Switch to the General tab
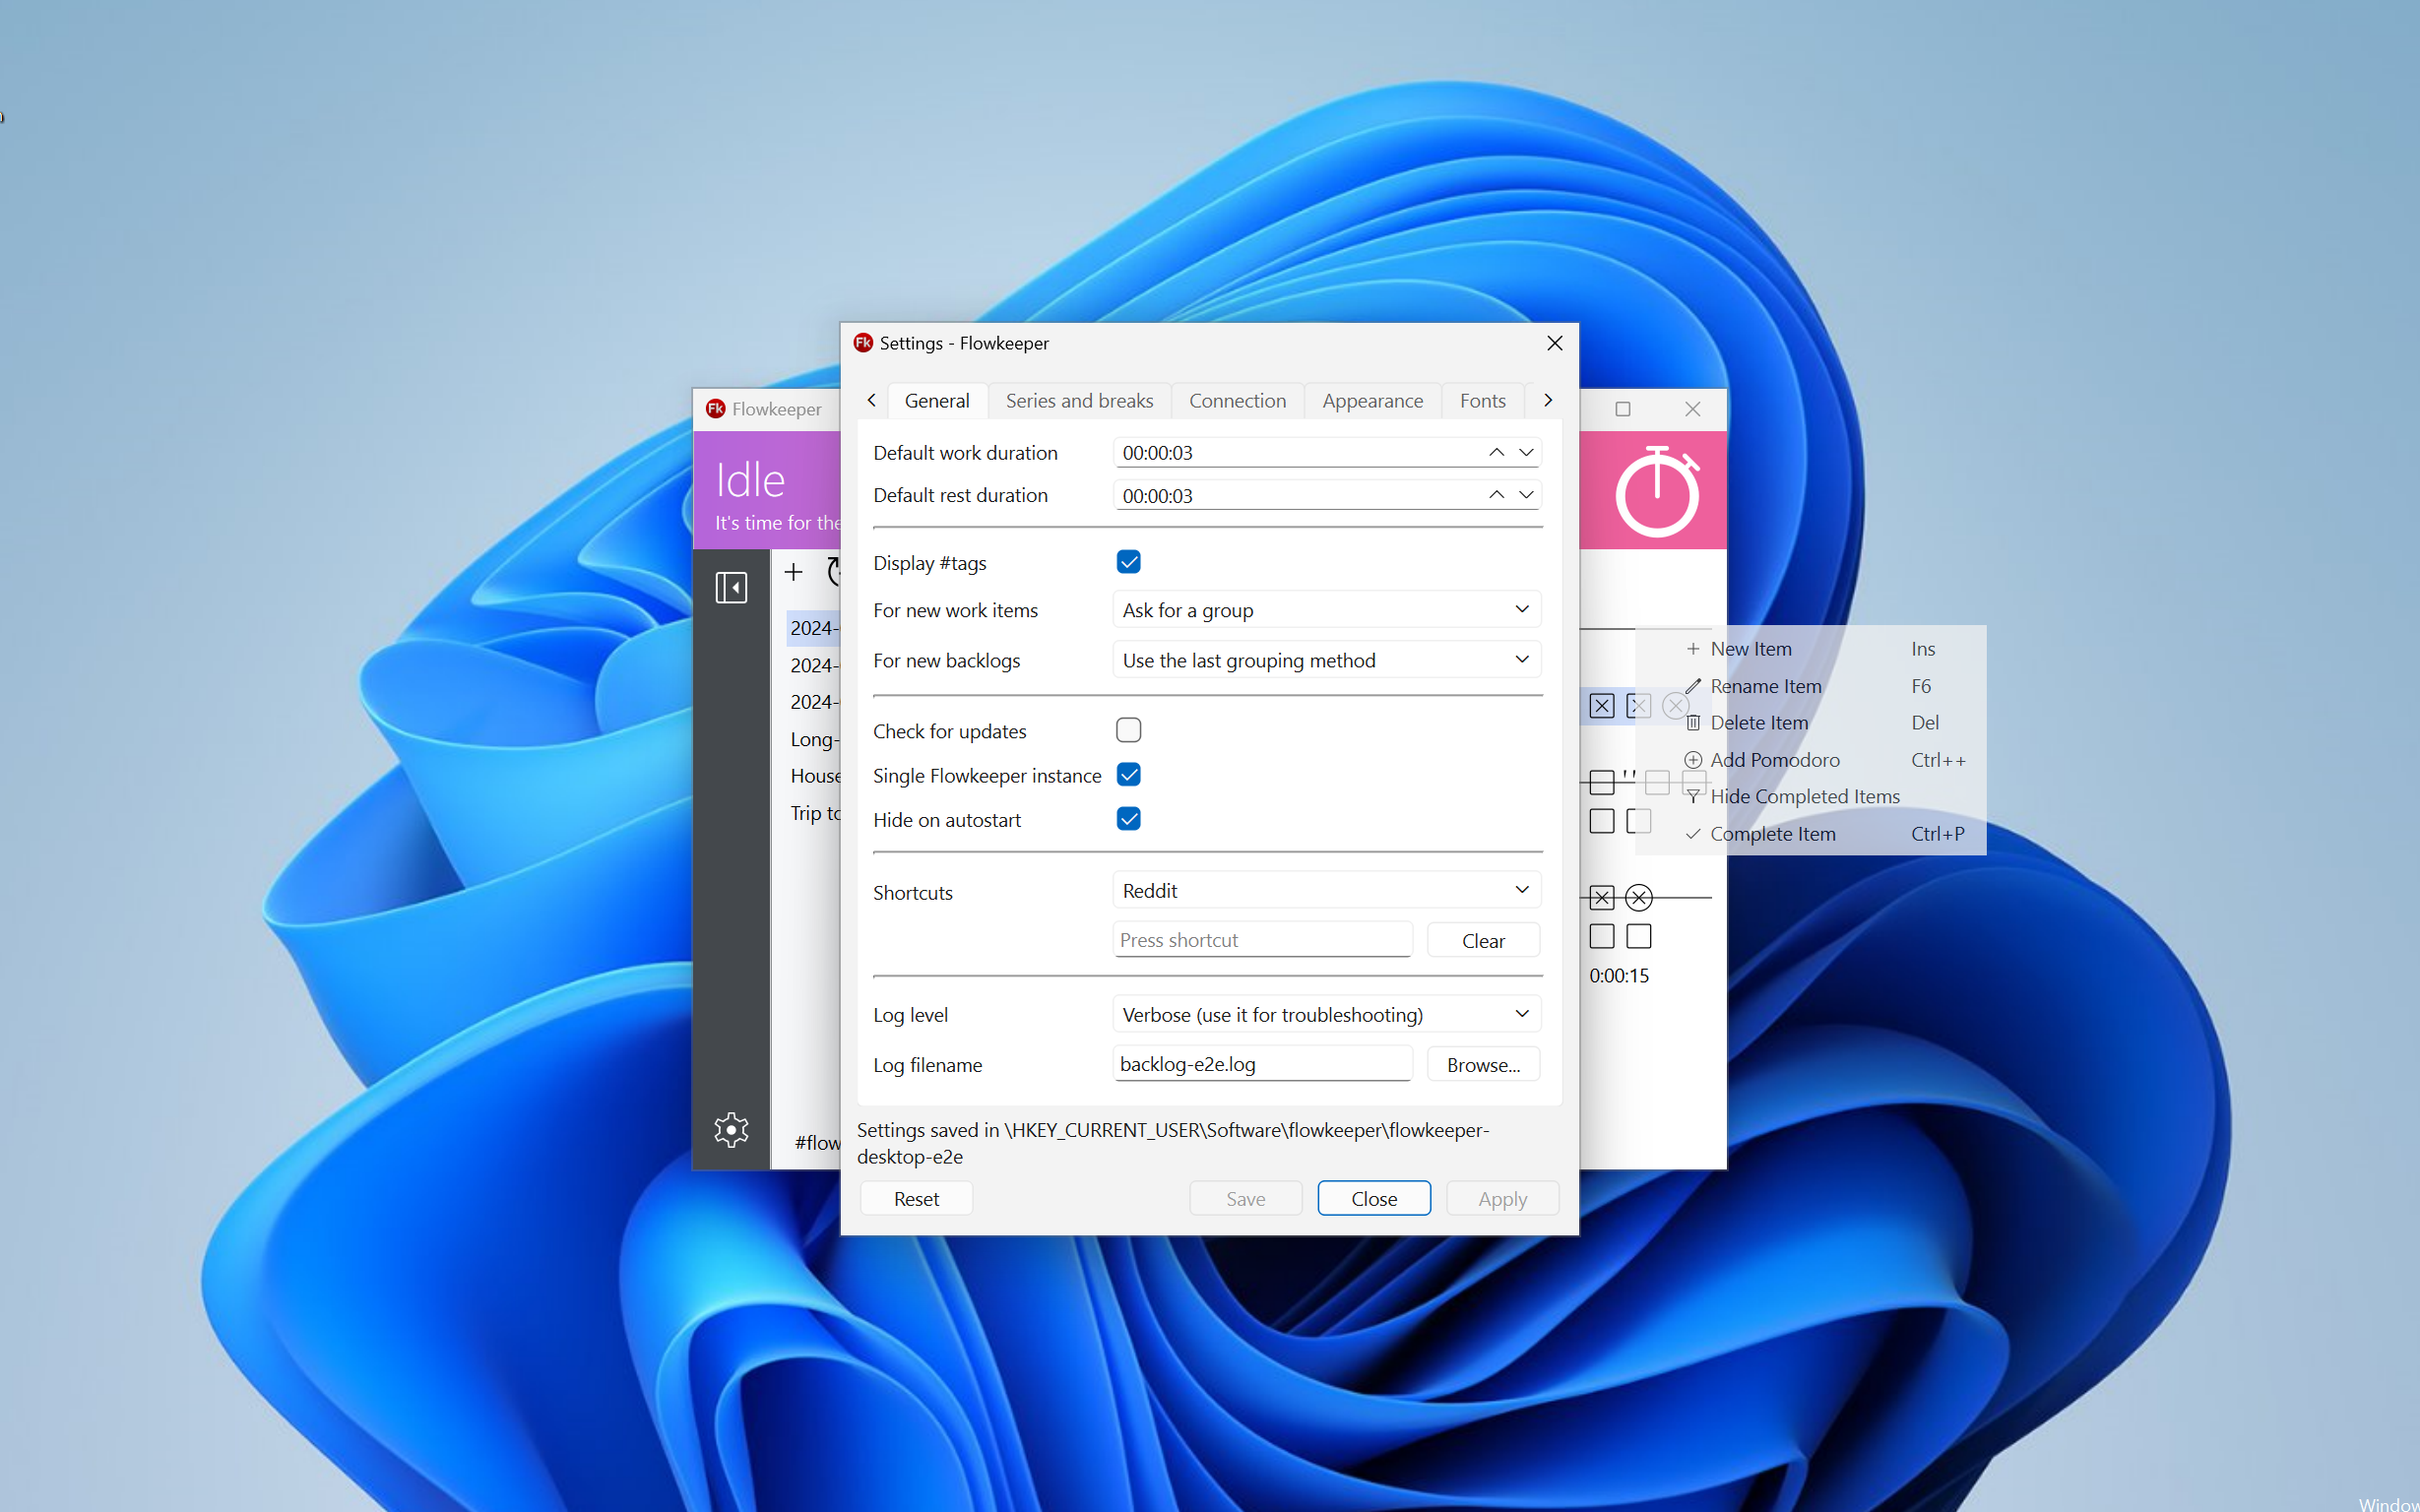2420x1512 pixels. pos(937,400)
